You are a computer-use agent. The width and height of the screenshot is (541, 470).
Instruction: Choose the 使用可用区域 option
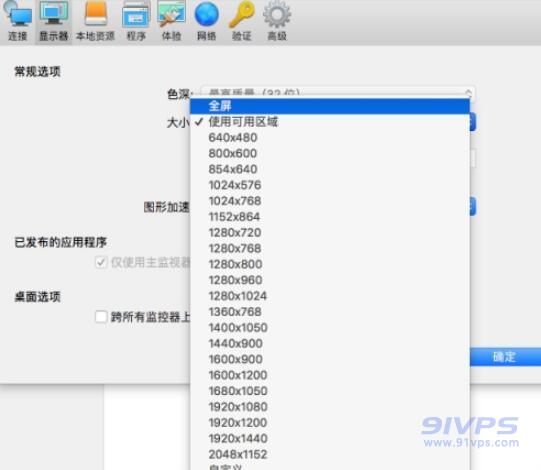[330, 121]
